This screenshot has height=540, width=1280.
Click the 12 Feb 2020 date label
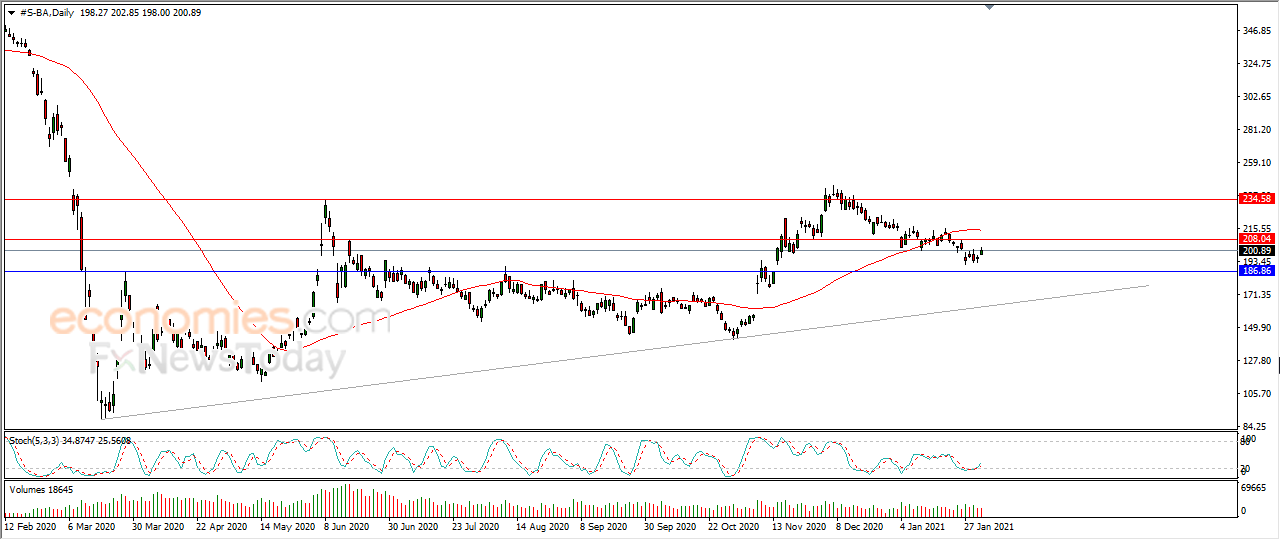(x=31, y=525)
